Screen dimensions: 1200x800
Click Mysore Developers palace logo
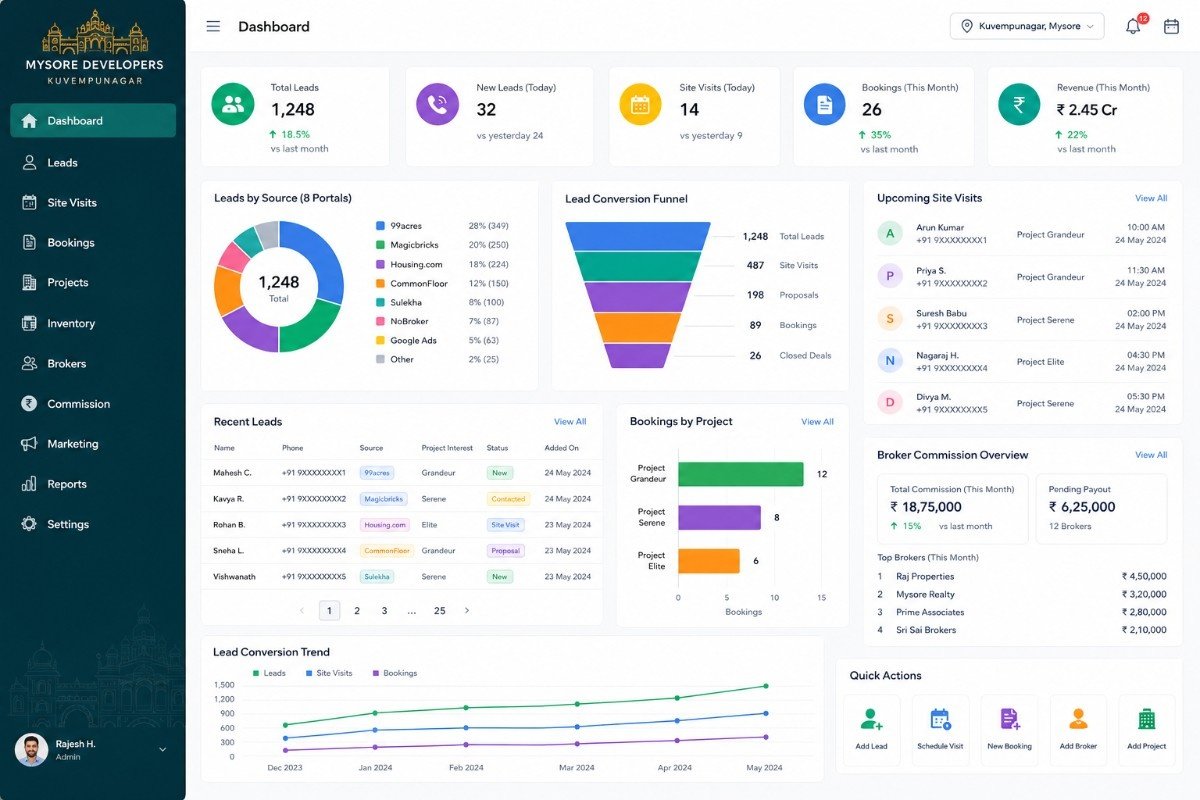click(x=95, y=33)
